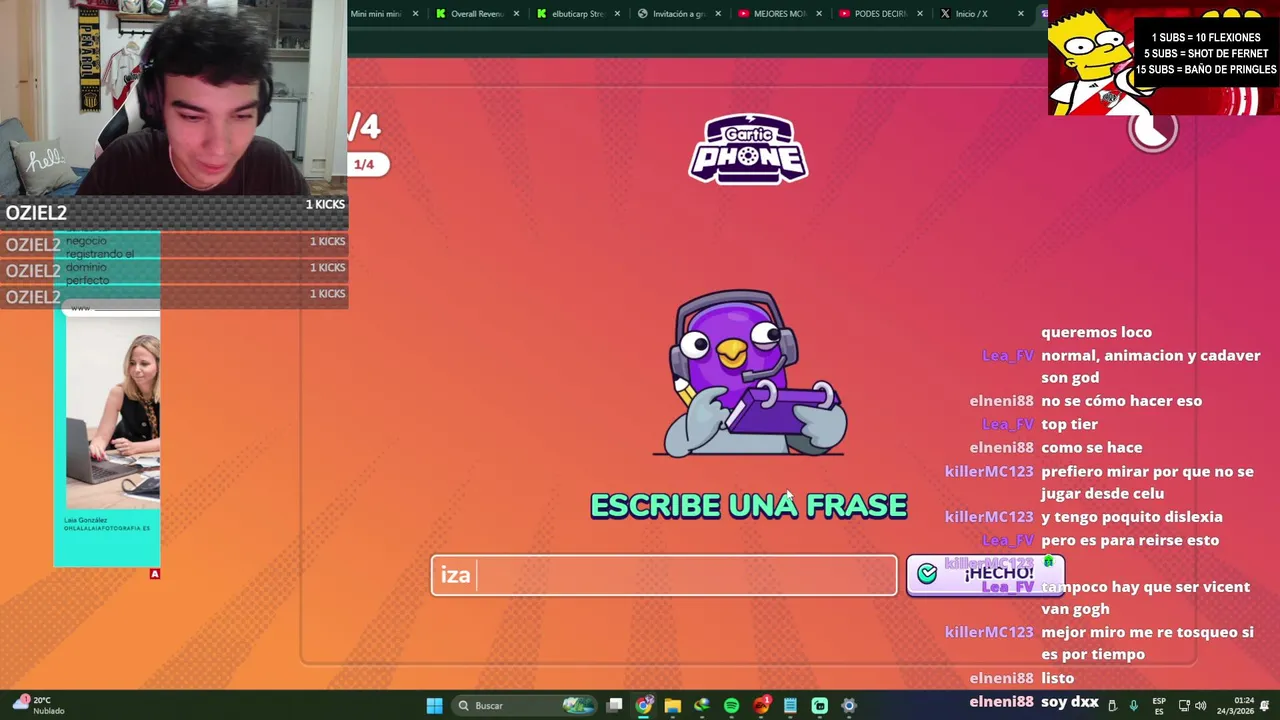
Task: Close the 'Overall Revenu' tab
Action: (517, 14)
